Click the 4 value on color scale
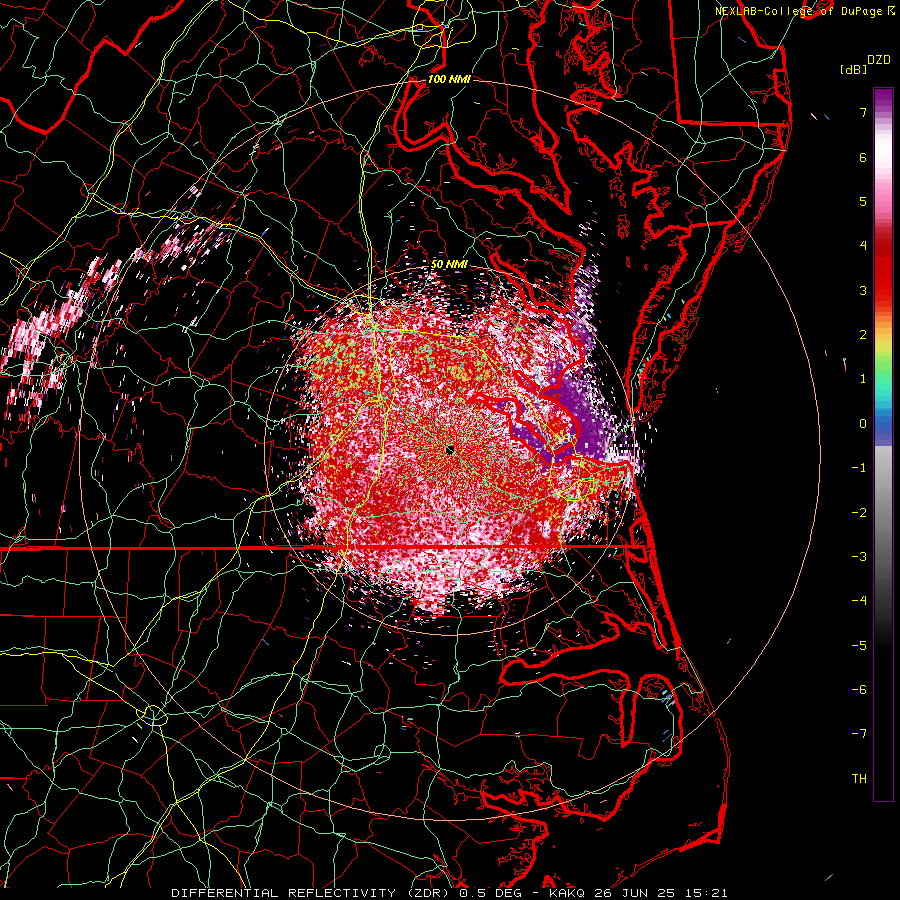900x900 pixels. 863,246
